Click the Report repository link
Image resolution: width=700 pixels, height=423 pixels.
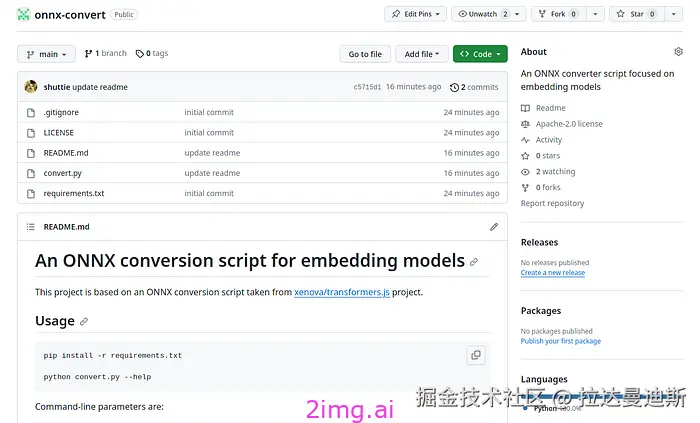point(552,203)
